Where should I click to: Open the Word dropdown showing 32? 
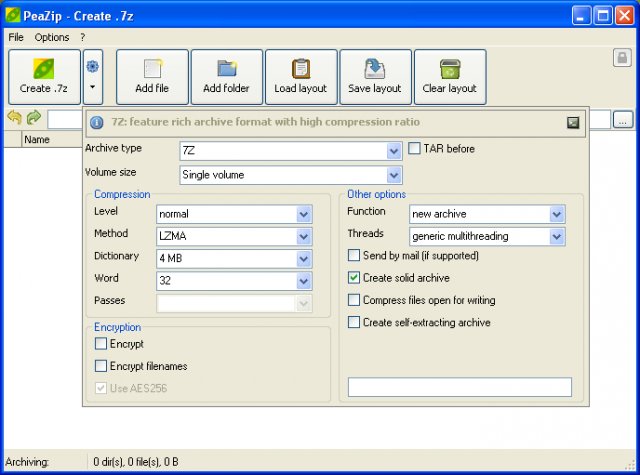304,281
